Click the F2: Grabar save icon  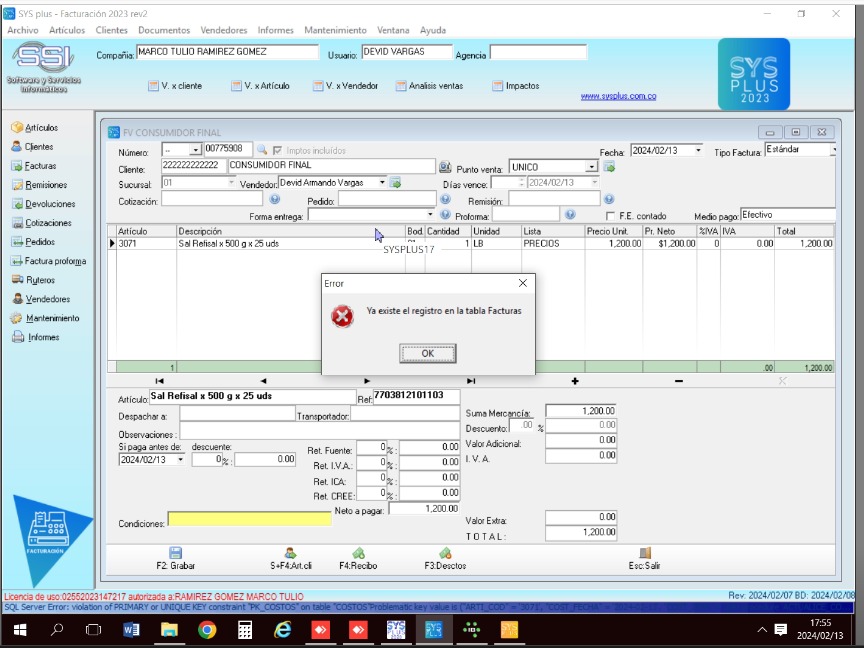click(x=175, y=553)
